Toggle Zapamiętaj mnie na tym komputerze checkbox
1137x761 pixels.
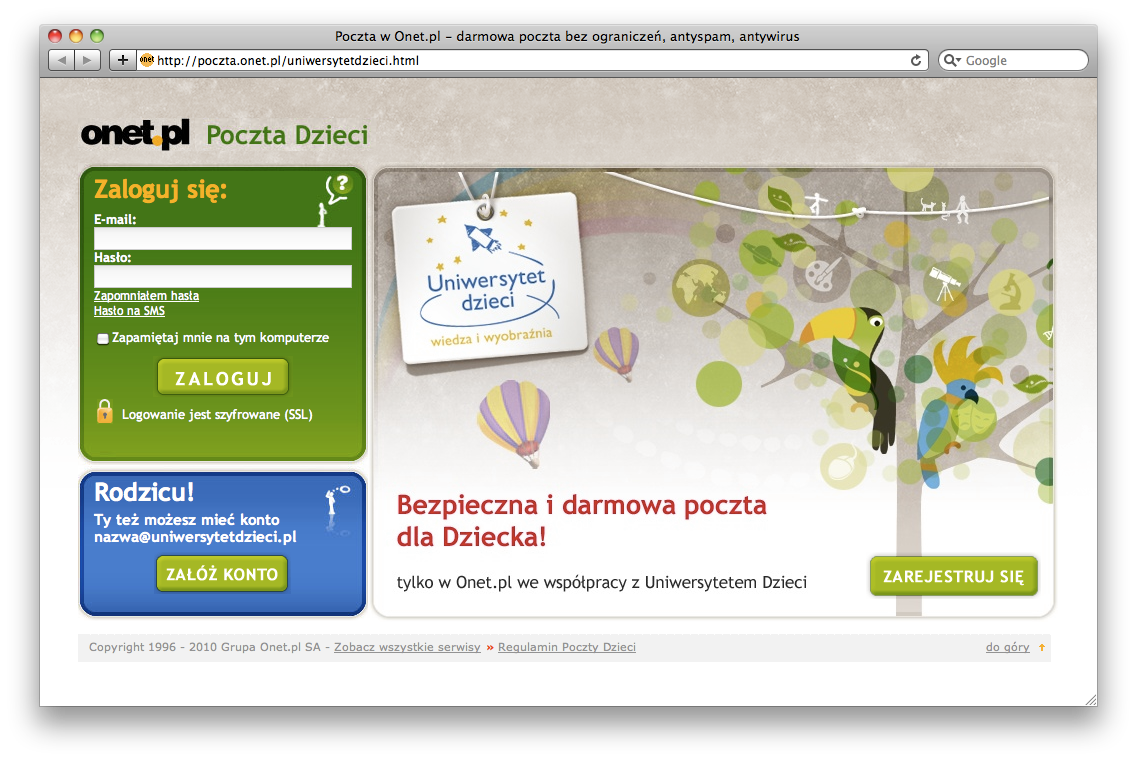pos(103,339)
